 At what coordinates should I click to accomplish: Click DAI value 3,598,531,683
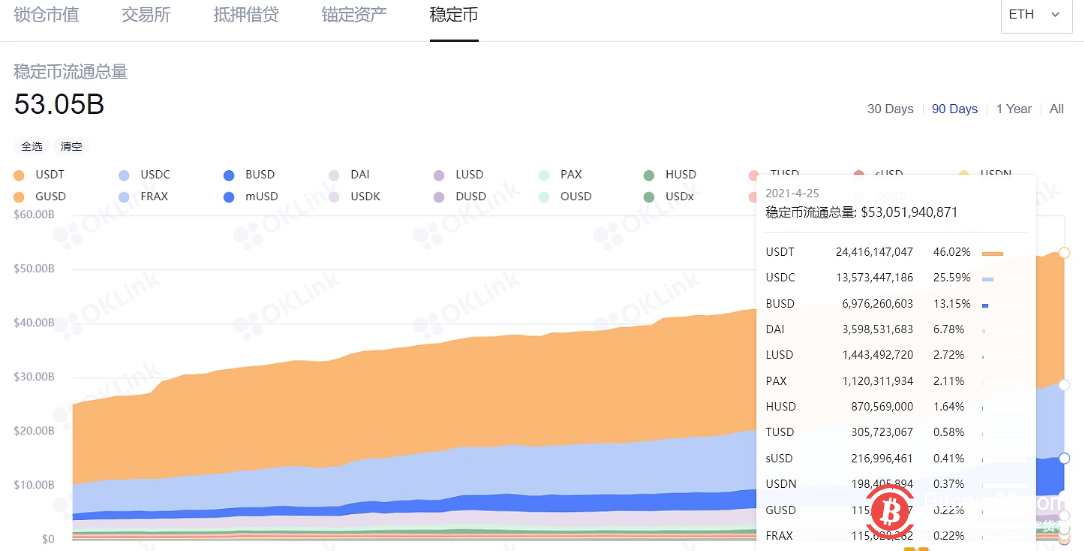click(877, 329)
